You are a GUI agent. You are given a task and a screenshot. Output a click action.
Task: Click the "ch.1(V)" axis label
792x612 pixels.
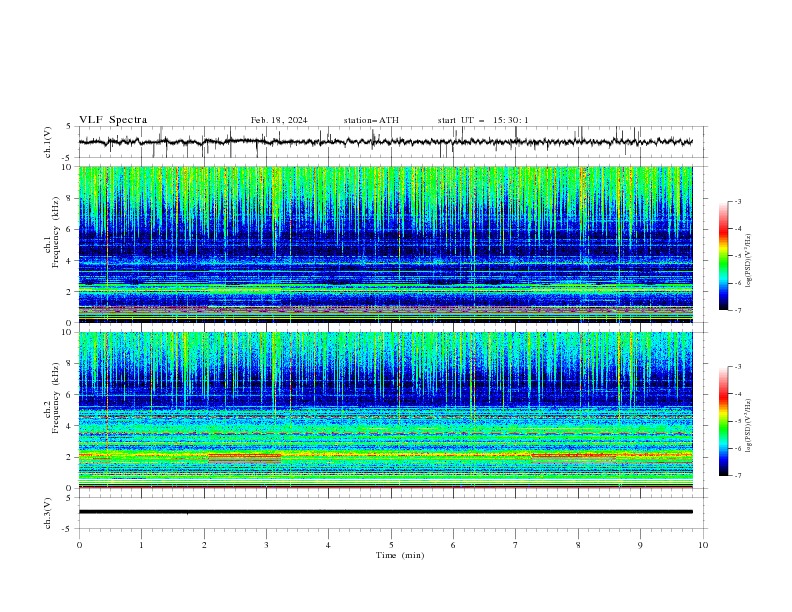point(48,142)
